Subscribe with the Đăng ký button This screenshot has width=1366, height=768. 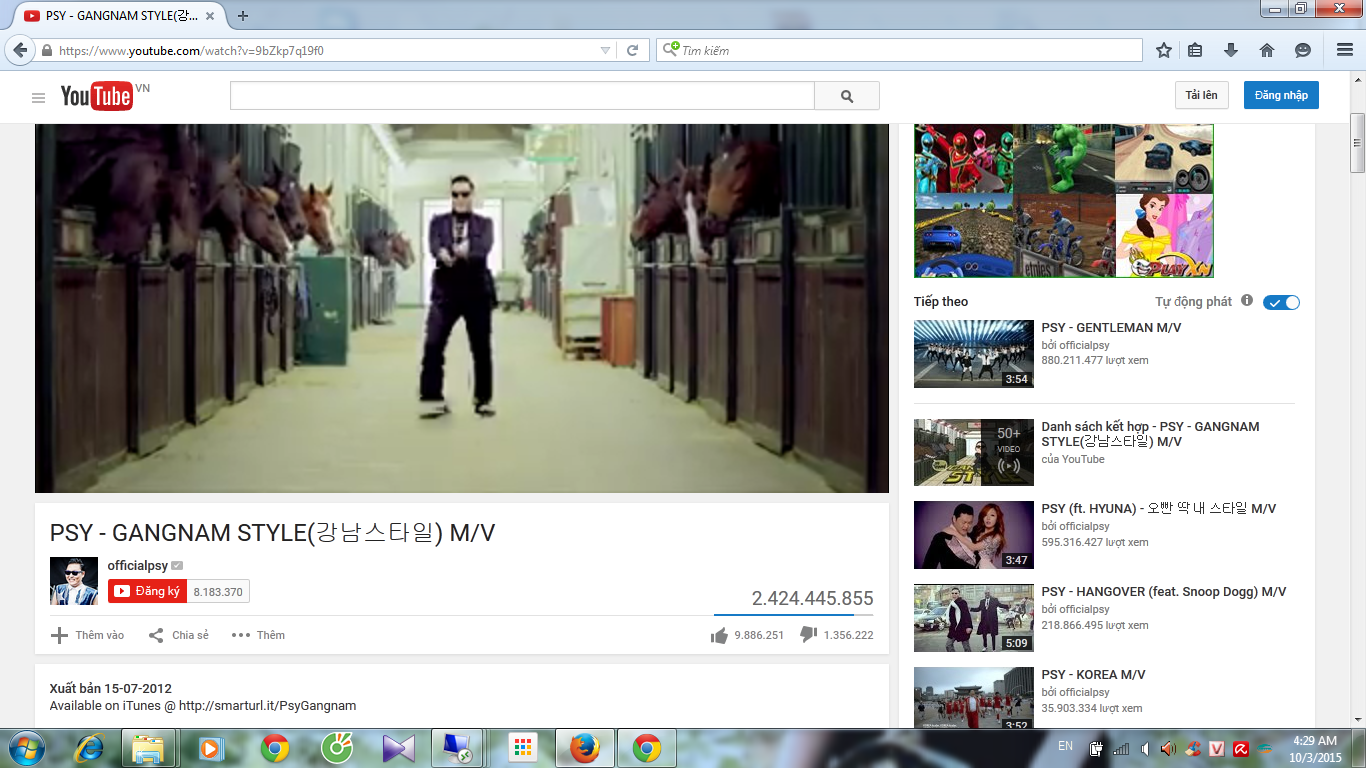147,591
